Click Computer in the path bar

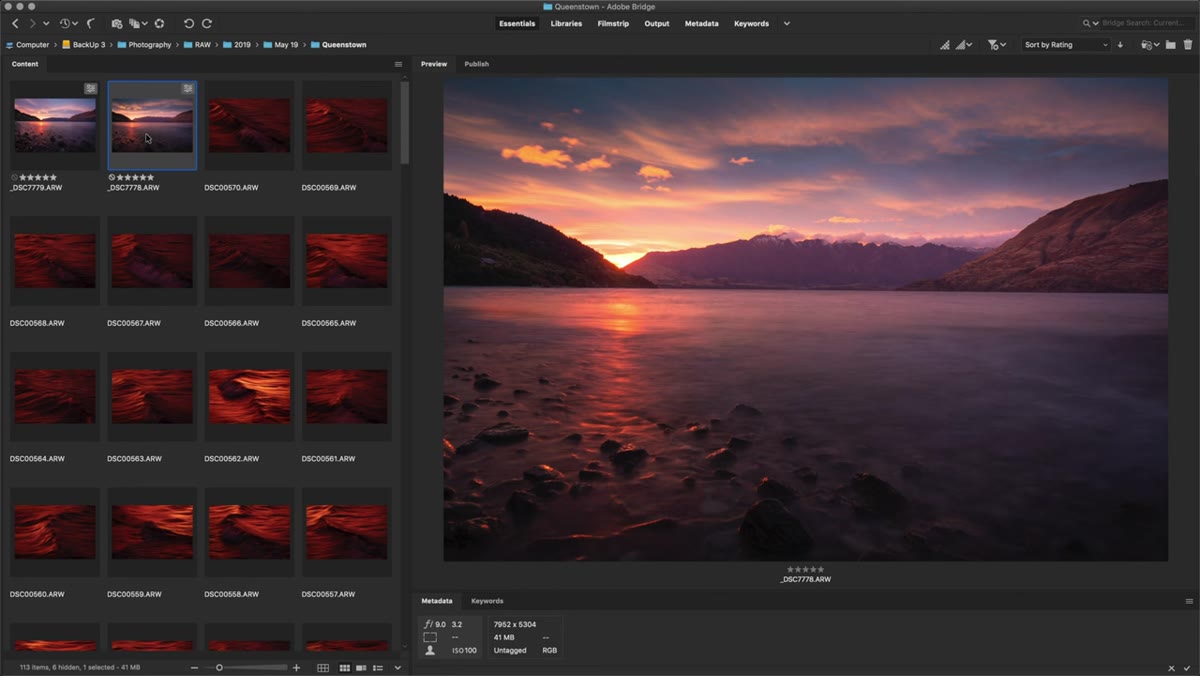click(x=27, y=45)
